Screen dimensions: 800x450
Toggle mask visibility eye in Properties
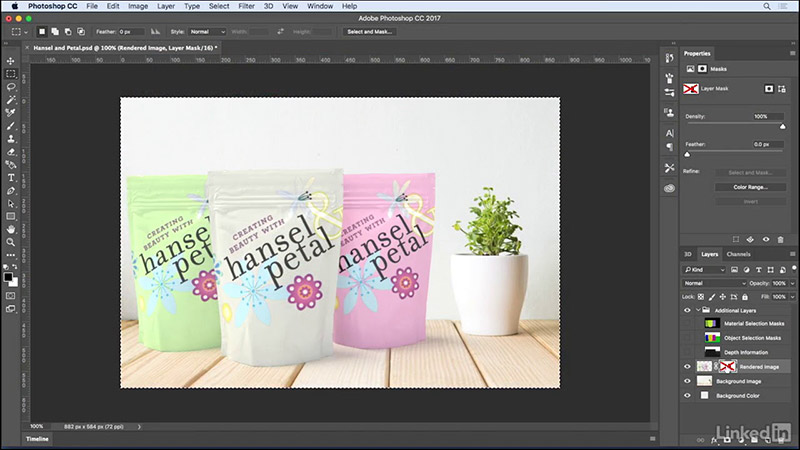[x=766, y=239]
